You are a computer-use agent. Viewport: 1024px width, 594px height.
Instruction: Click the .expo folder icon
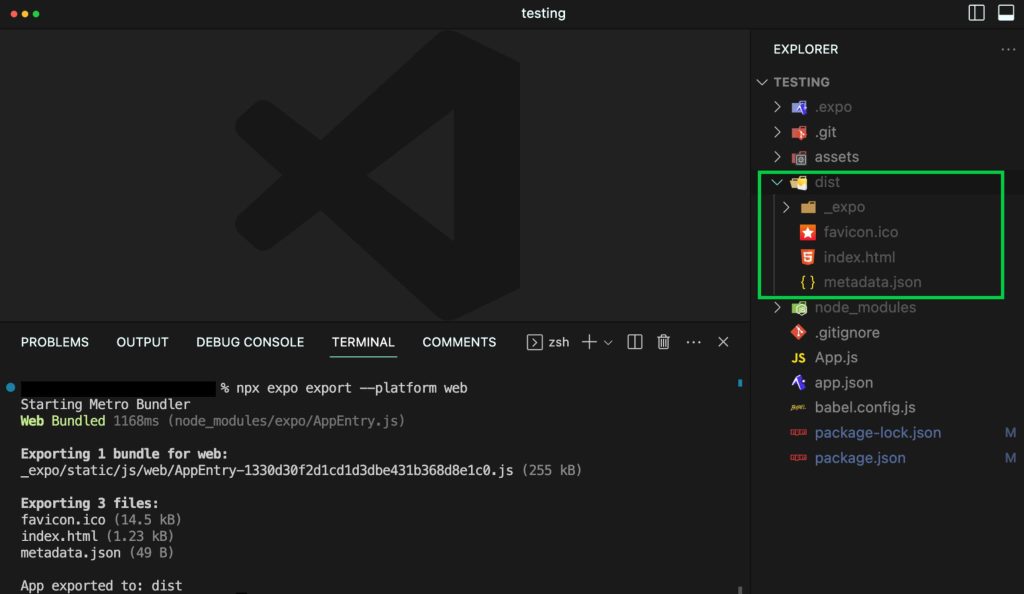799,107
